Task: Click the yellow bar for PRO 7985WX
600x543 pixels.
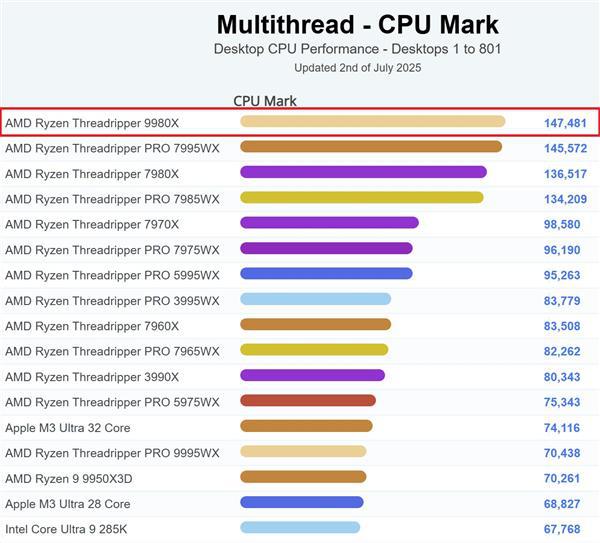Action: (x=361, y=198)
